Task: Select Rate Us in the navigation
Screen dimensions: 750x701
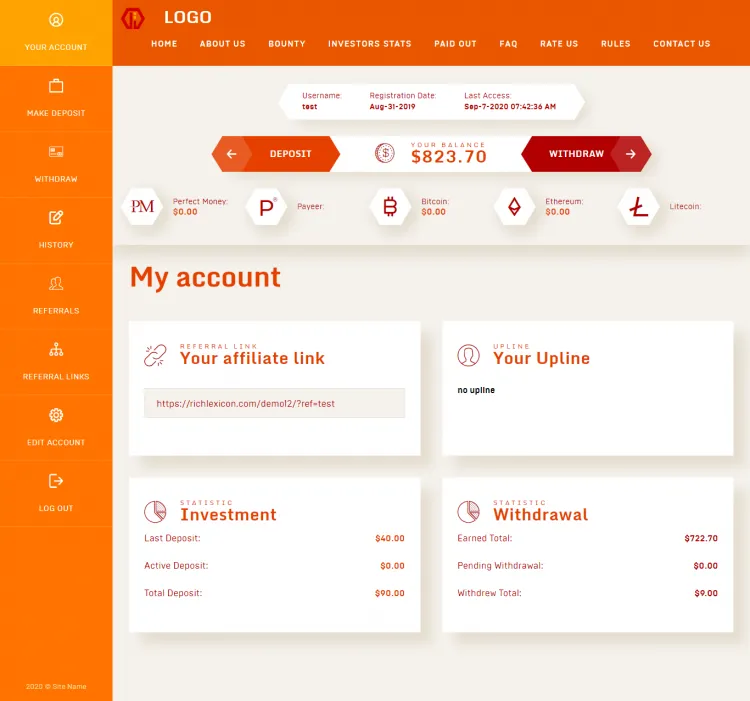Action: [x=559, y=44]
